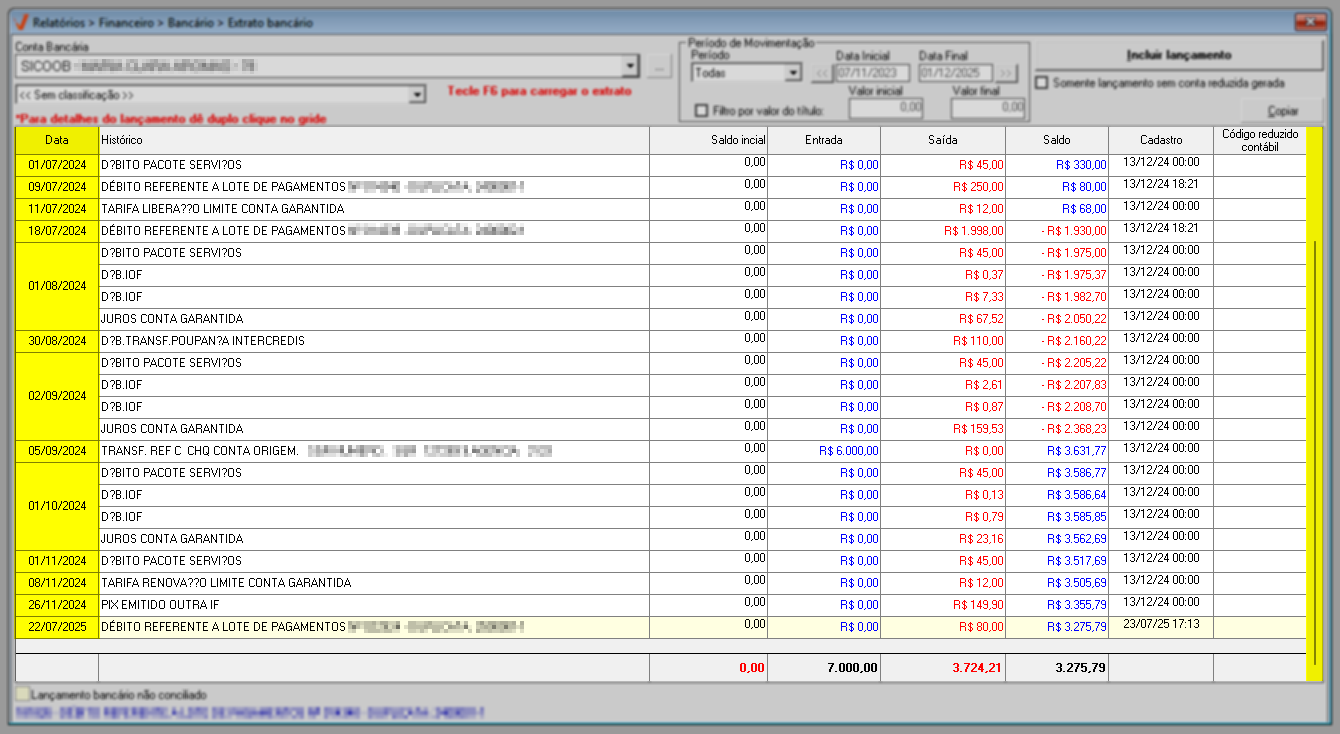Click the previous period arrow button
This screenshot has height=734, width=1340.
820,73
